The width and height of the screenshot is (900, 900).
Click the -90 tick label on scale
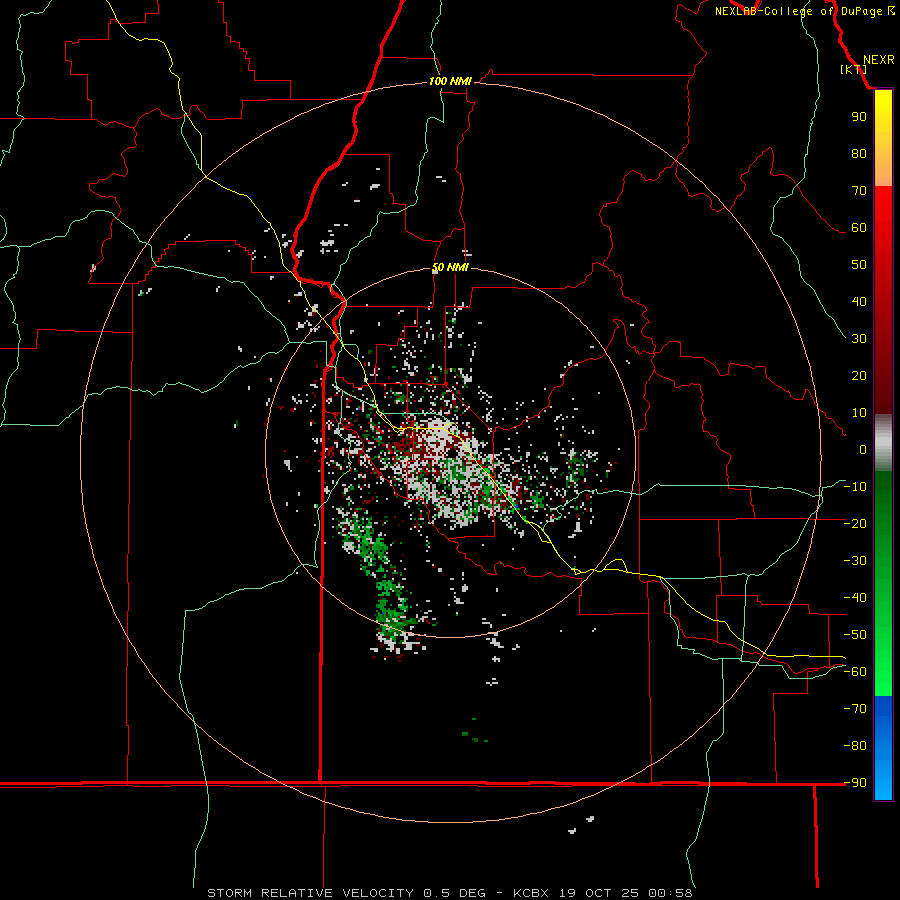[855, 783]
